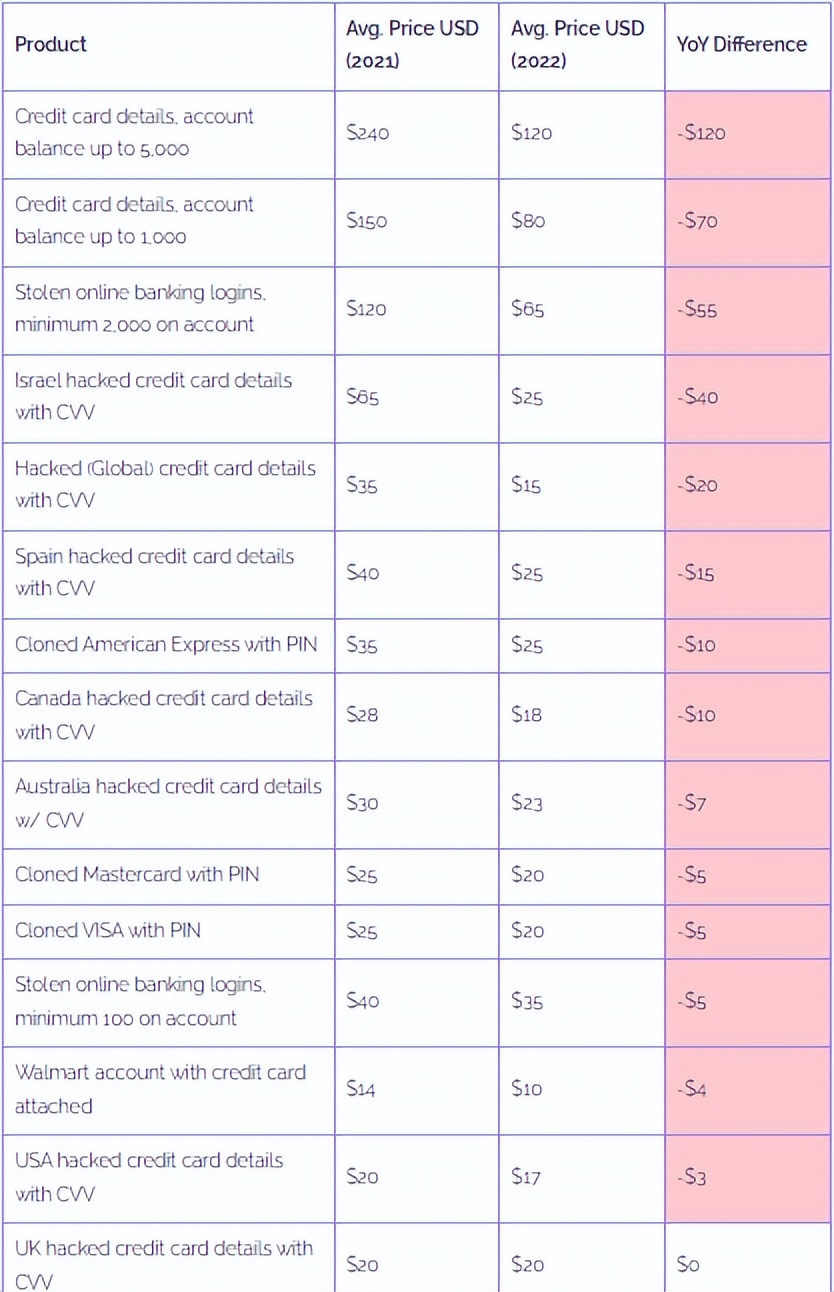Click the -$7 difference cell
This screenshot has width=834, height=1292.
(692, 803)
